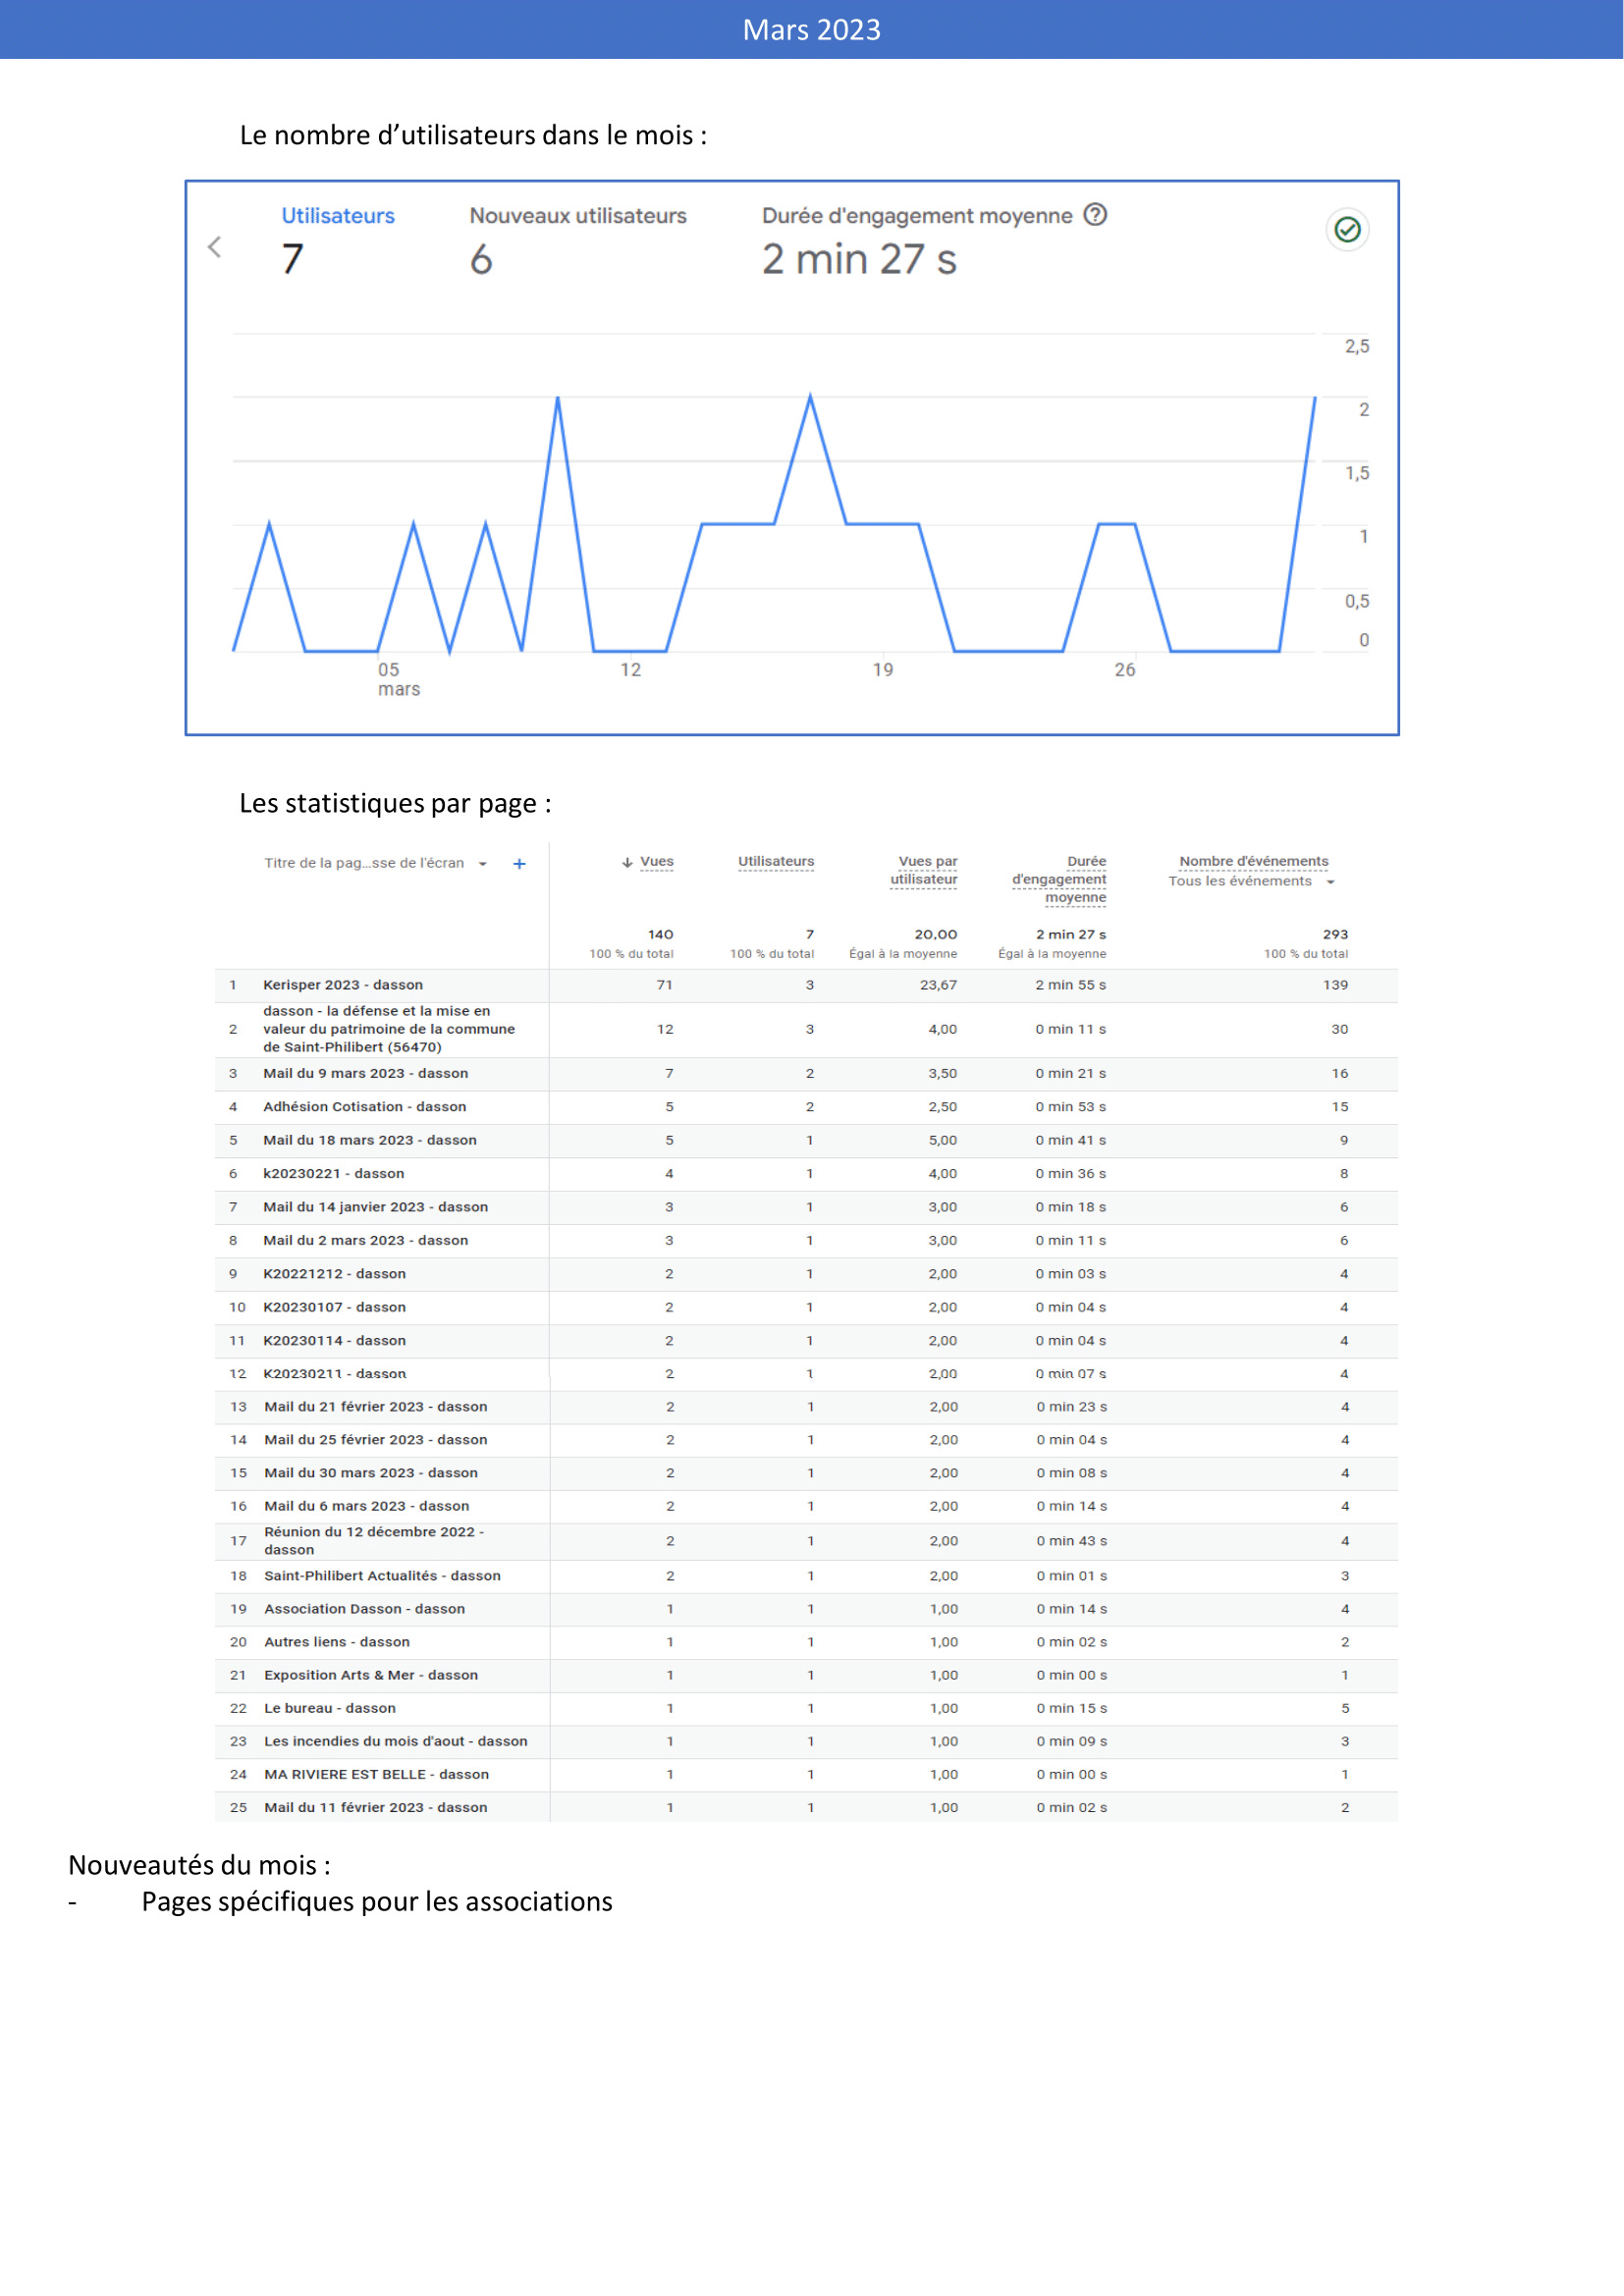Click 'K20230211 - dasson' row
The image size is (1624, 2296).
[806, 1375]
